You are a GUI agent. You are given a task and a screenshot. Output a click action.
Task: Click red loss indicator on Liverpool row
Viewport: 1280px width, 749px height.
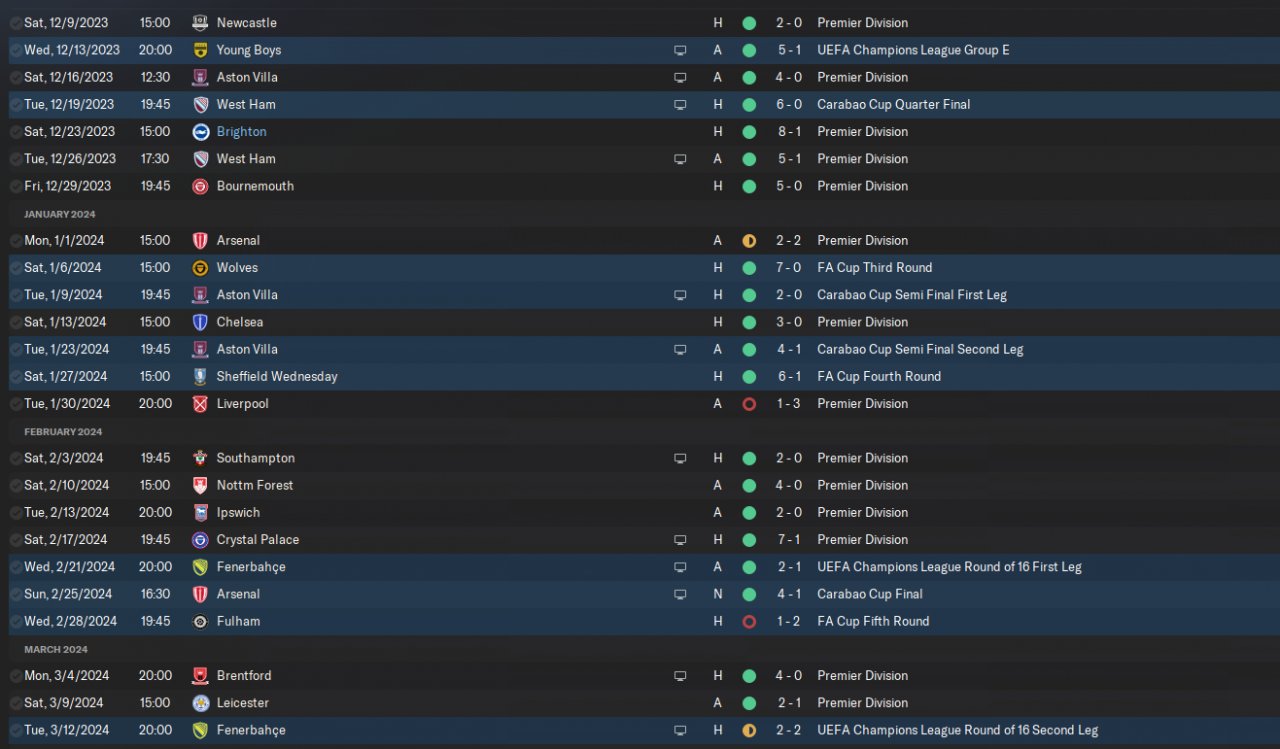pyautogui.click(x=749, y=404)
